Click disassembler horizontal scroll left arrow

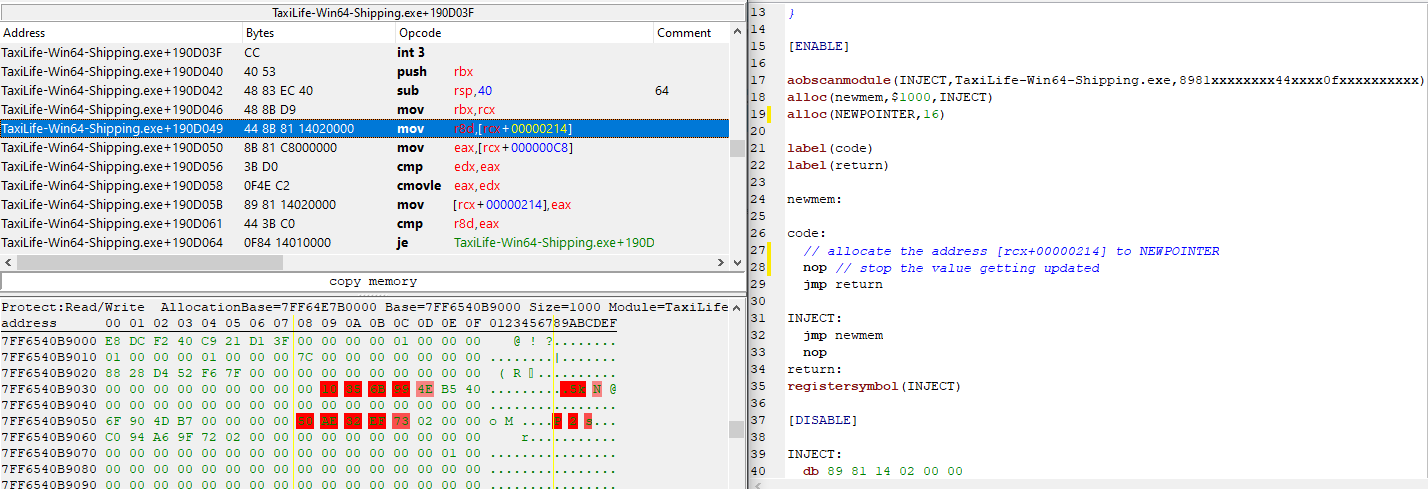[7, 262]
